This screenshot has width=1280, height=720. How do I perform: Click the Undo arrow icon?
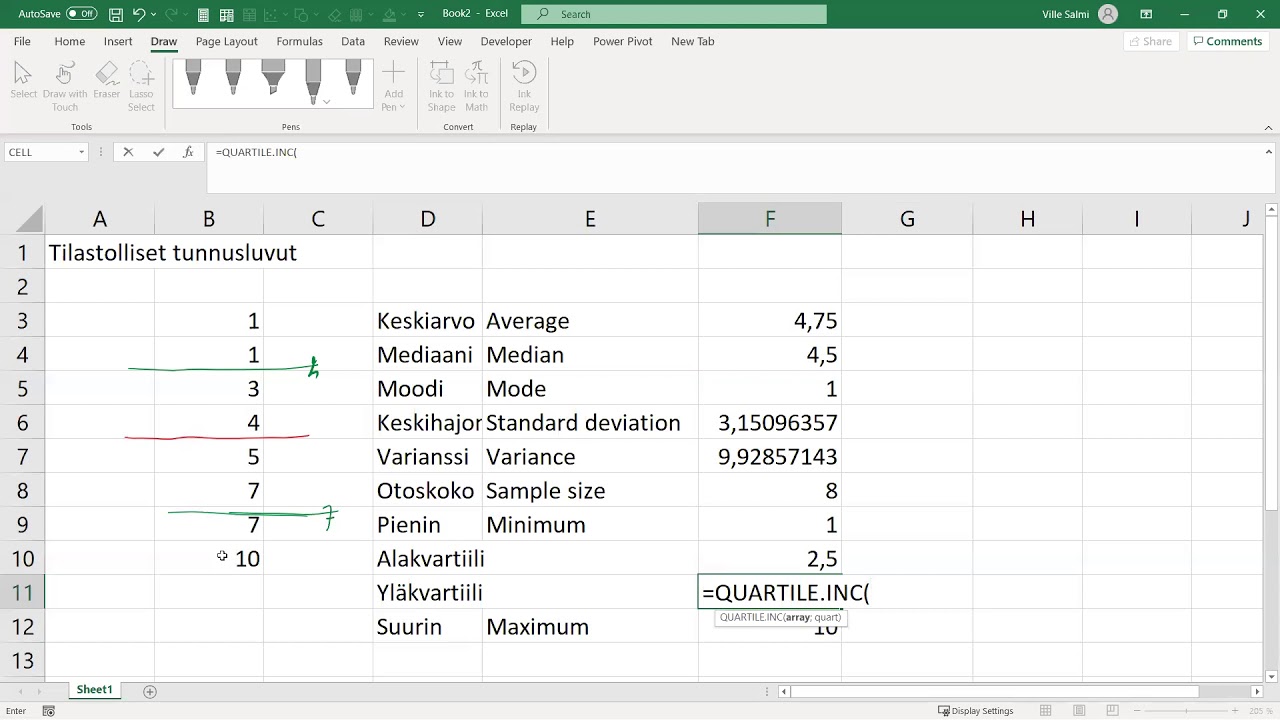pos(139,14)
